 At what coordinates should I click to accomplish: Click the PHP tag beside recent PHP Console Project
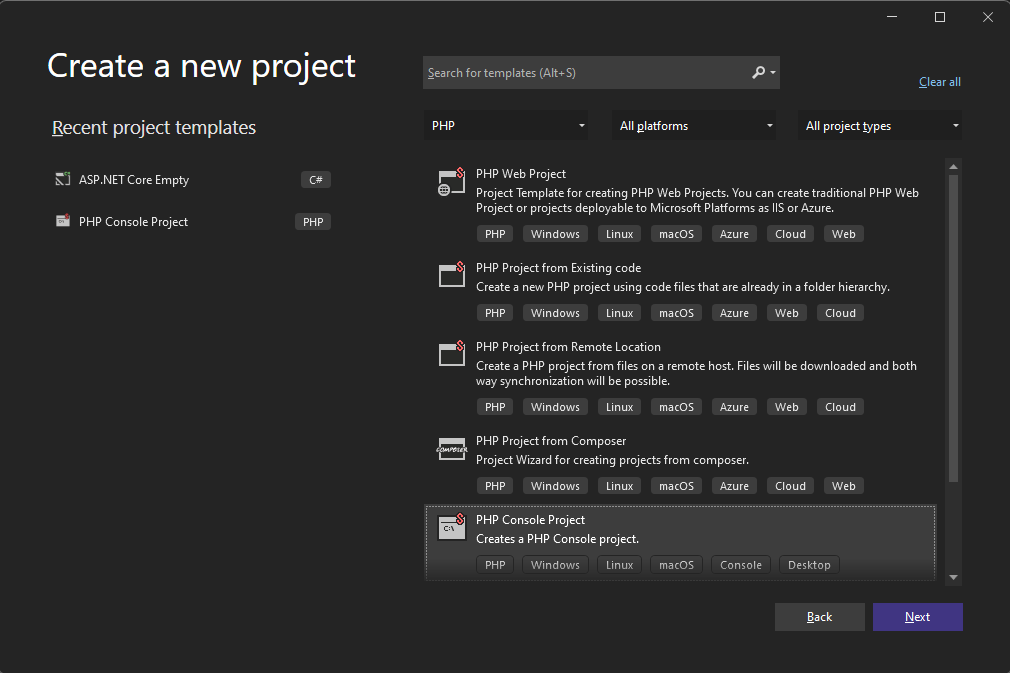(313, 222)
